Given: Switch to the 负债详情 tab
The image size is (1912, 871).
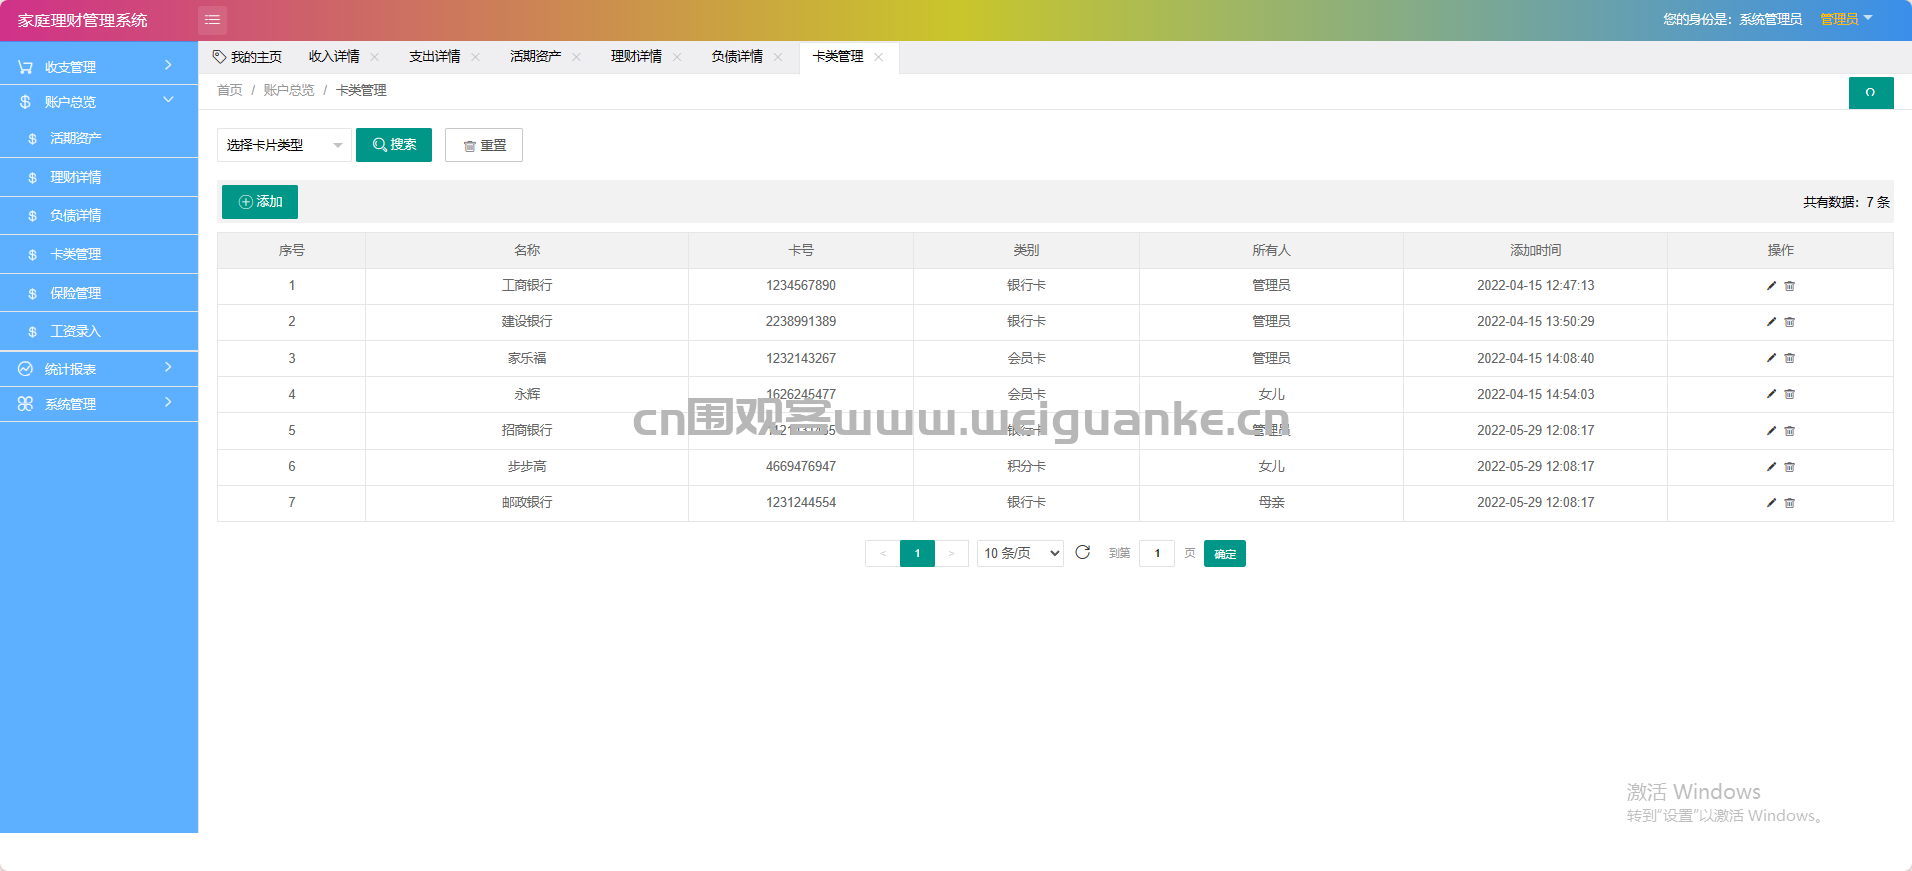Looking at the screenshot, I should [737, 57].
